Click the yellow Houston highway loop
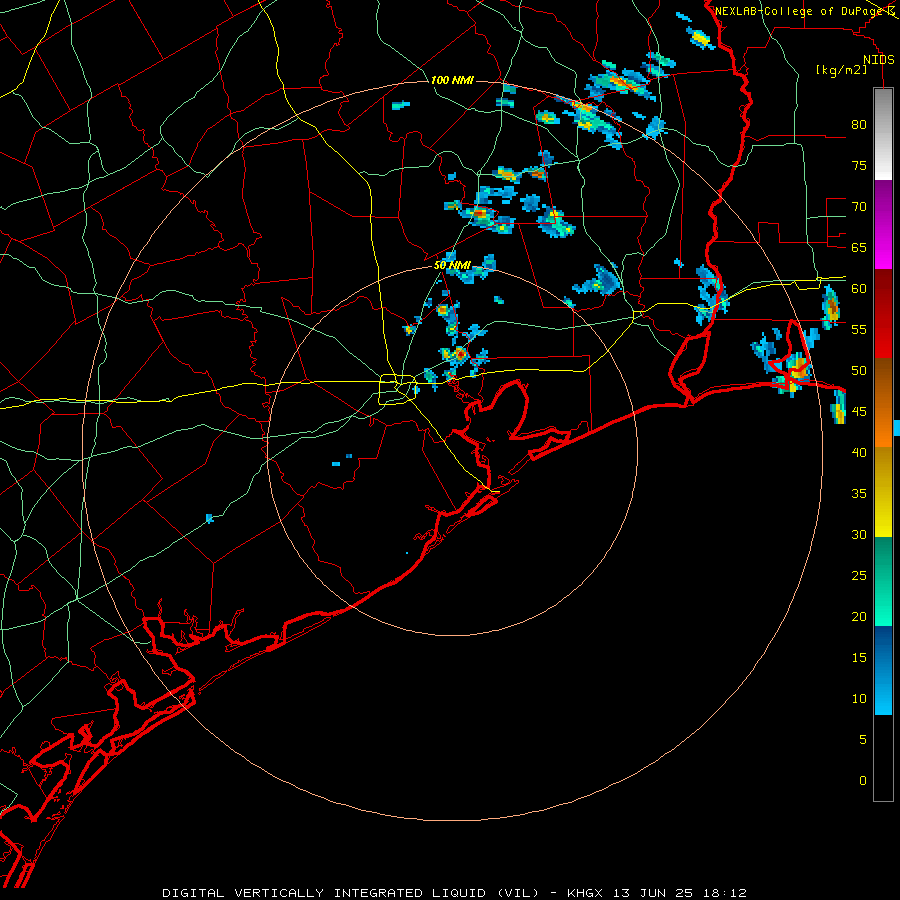The height and width of the screenshot is (900, 900). (397, 389)
